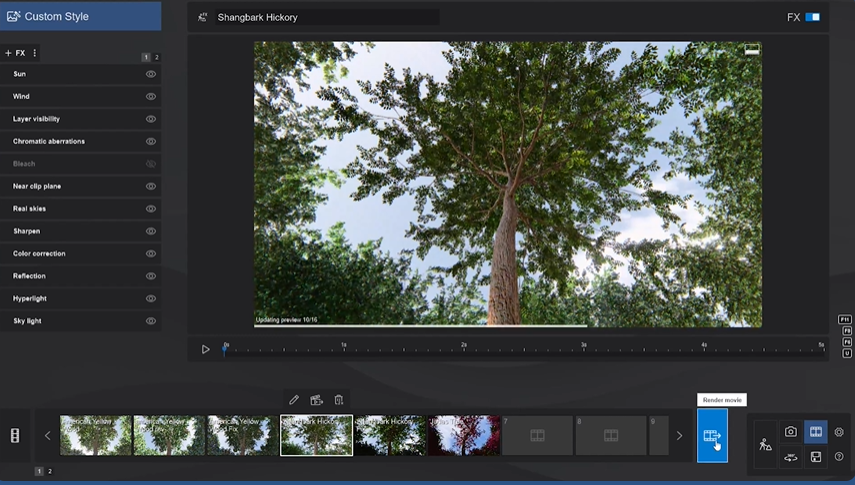
Task: Open Photo mode with the camera icon
Action: 791,432
